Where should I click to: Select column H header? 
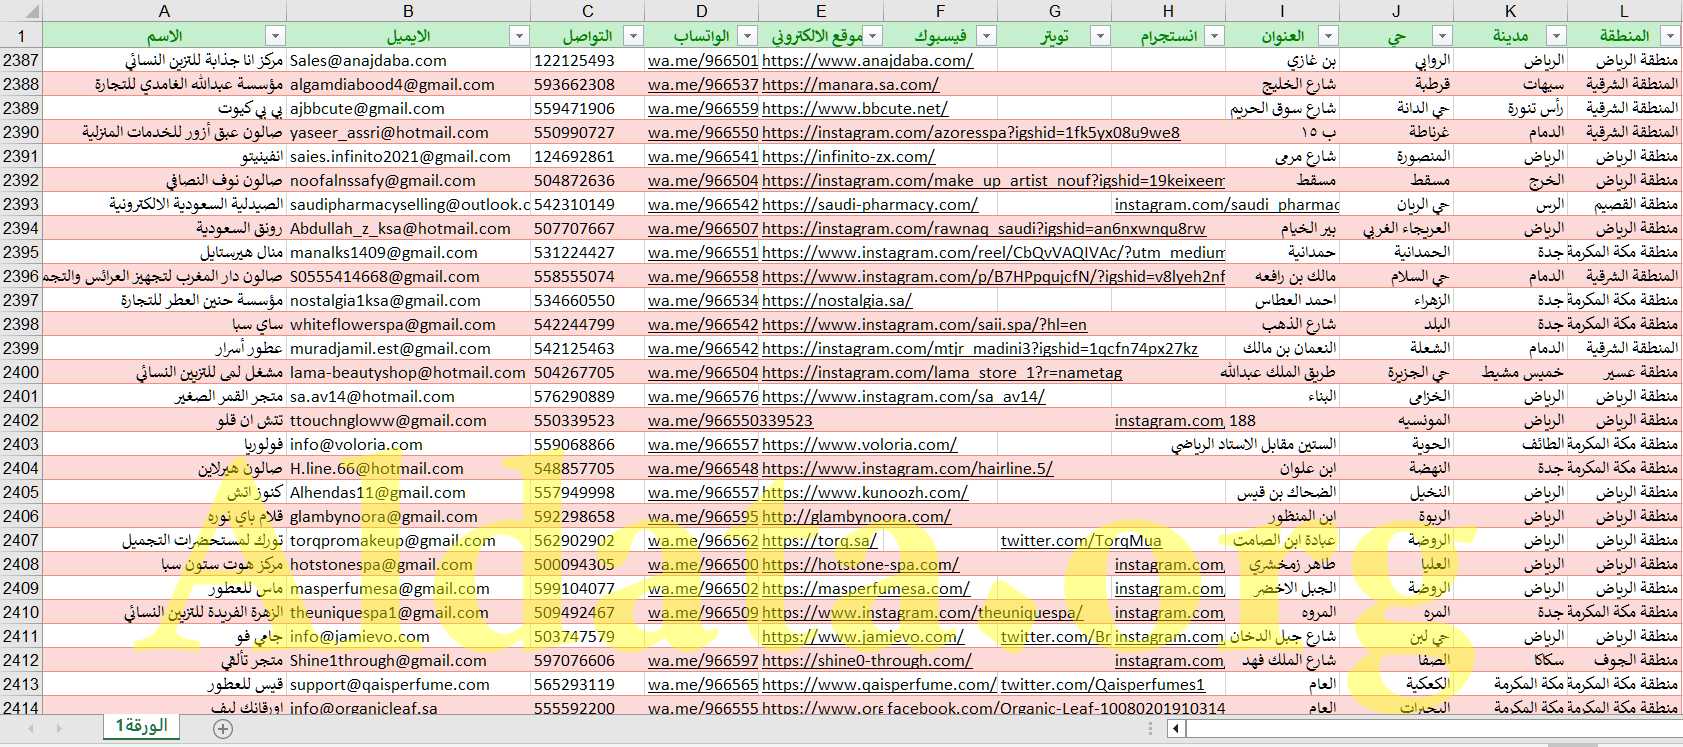click(x=1168, y=12)
